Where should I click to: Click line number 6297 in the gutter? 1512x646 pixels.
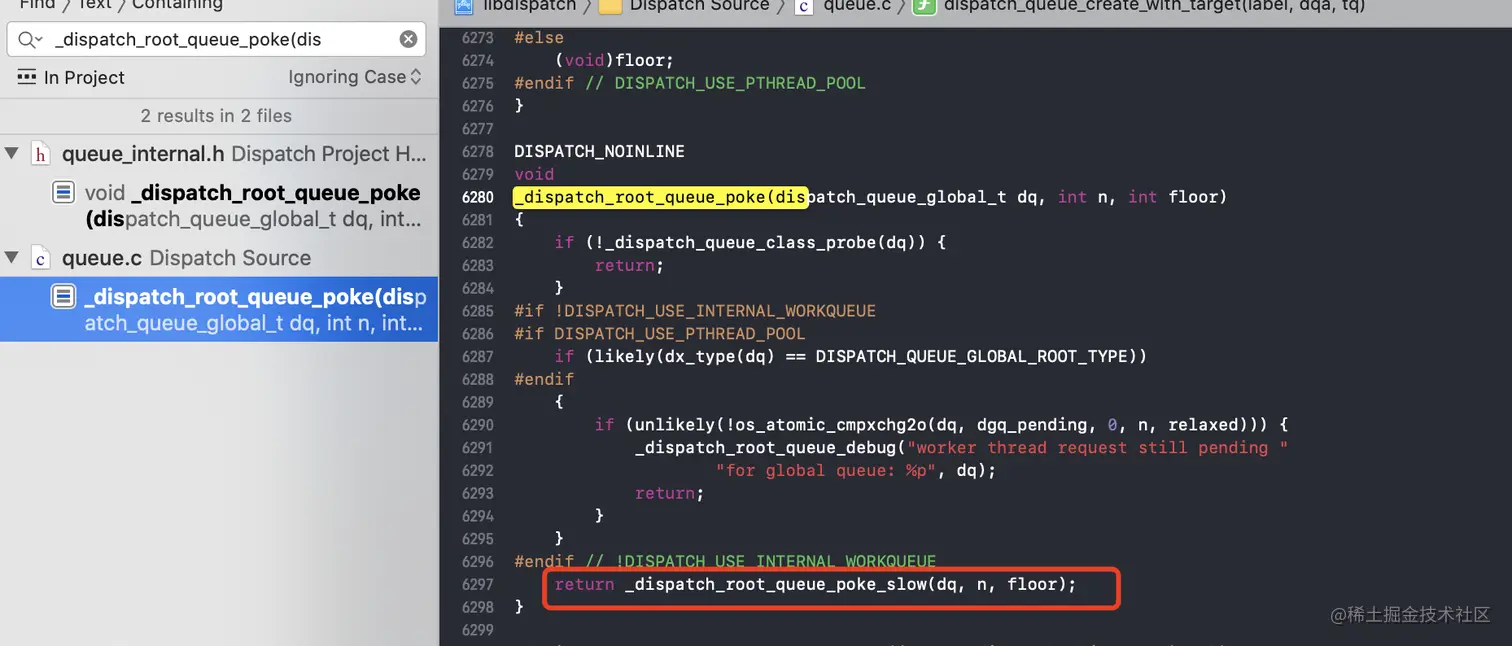click(x=477, y=584)
